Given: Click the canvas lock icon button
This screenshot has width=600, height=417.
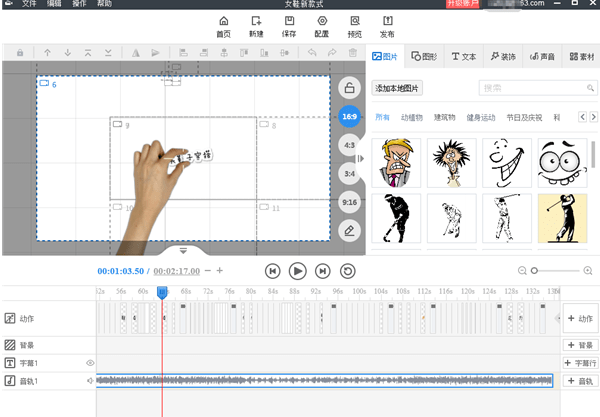Looking at the screenshot, I should pyautogui.click(x=348, y=88).
